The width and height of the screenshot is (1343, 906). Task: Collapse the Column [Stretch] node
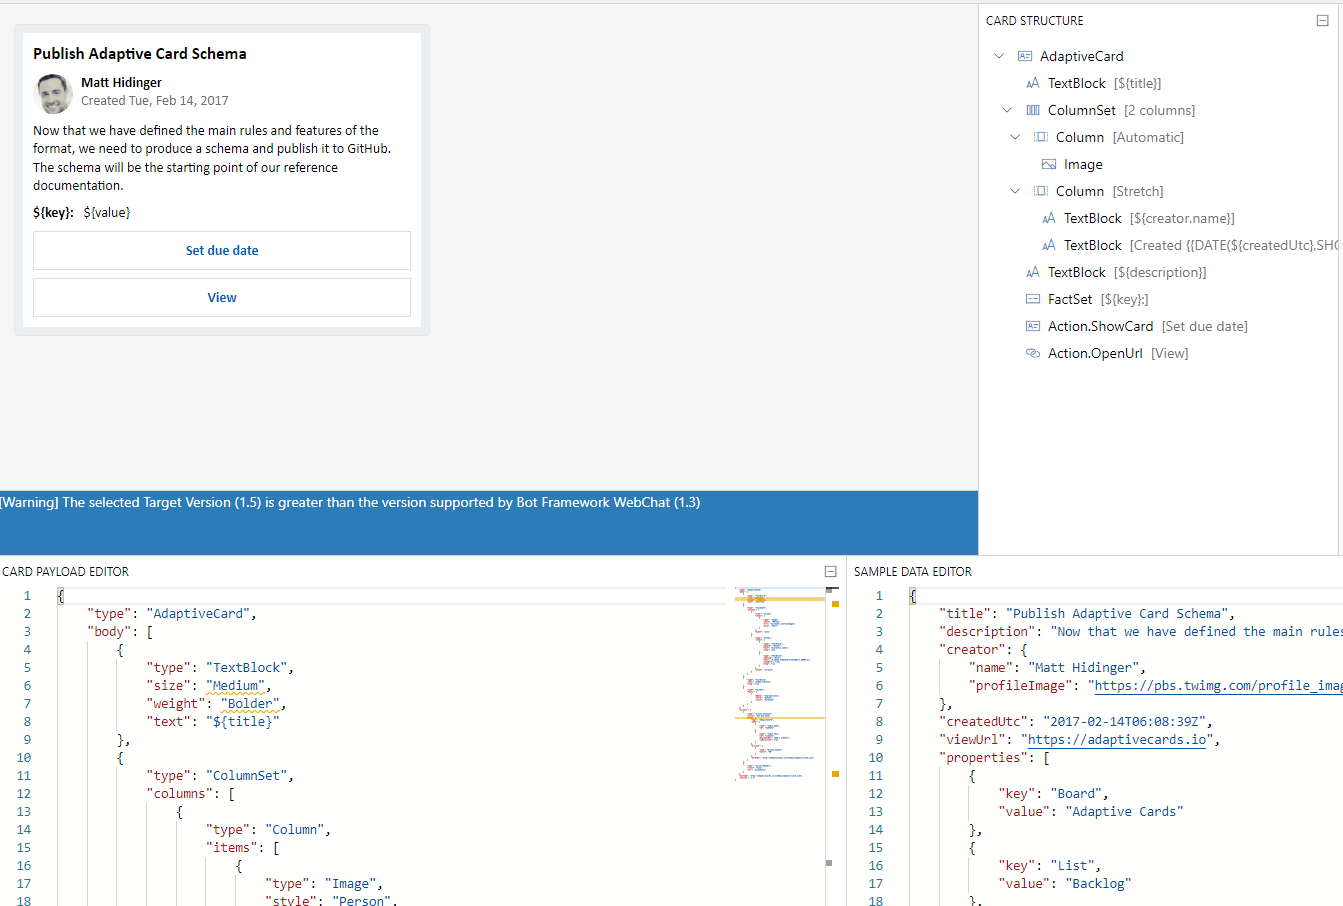(1015, 191)
